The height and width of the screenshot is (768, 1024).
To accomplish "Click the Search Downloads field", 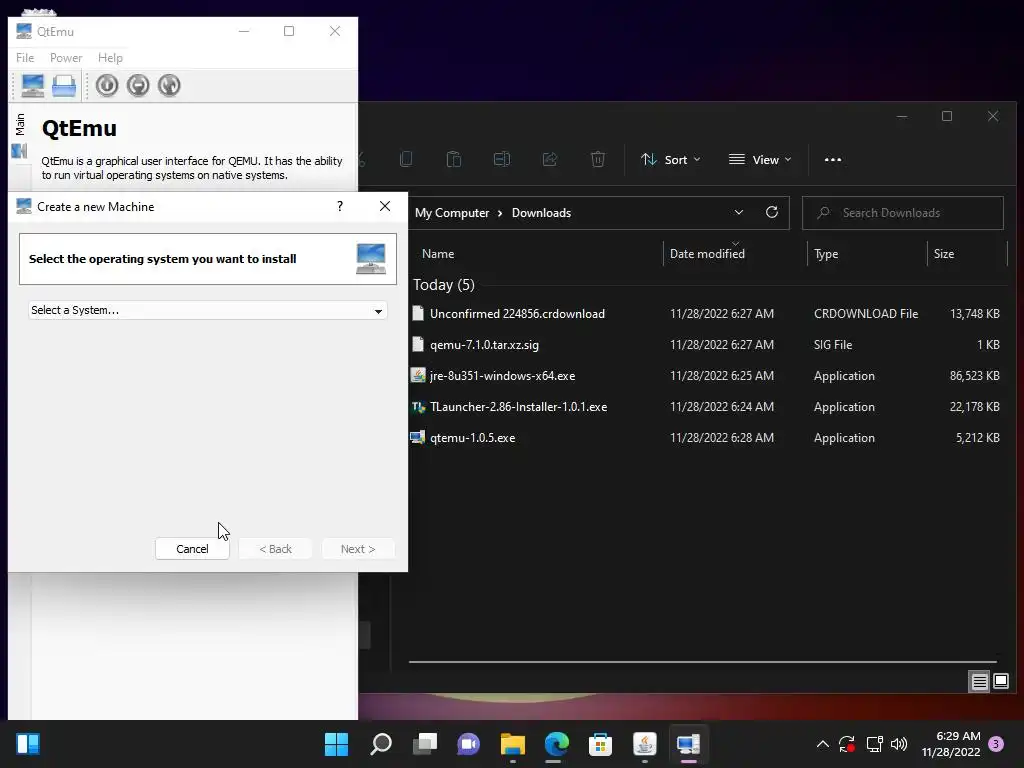I will [x=903, y=213].
